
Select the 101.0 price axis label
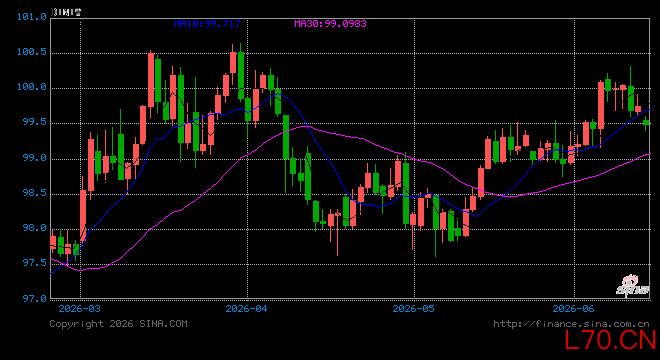[32, 17]
